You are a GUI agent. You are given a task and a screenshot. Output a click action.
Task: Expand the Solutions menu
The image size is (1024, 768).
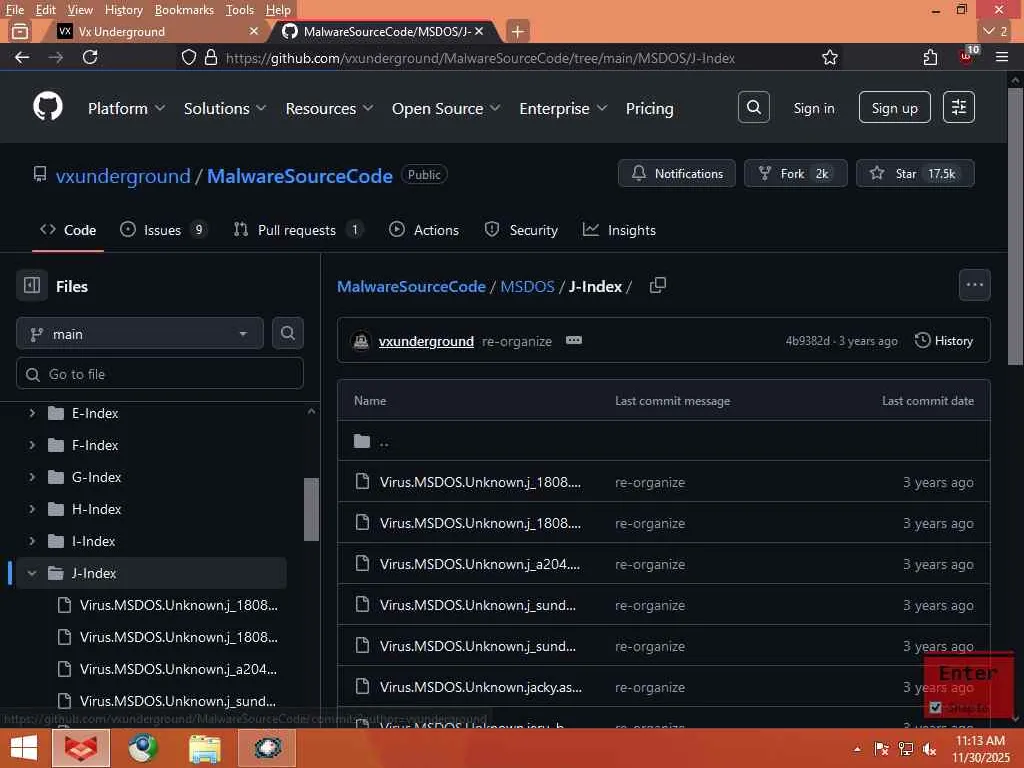(x=225, y=108)
